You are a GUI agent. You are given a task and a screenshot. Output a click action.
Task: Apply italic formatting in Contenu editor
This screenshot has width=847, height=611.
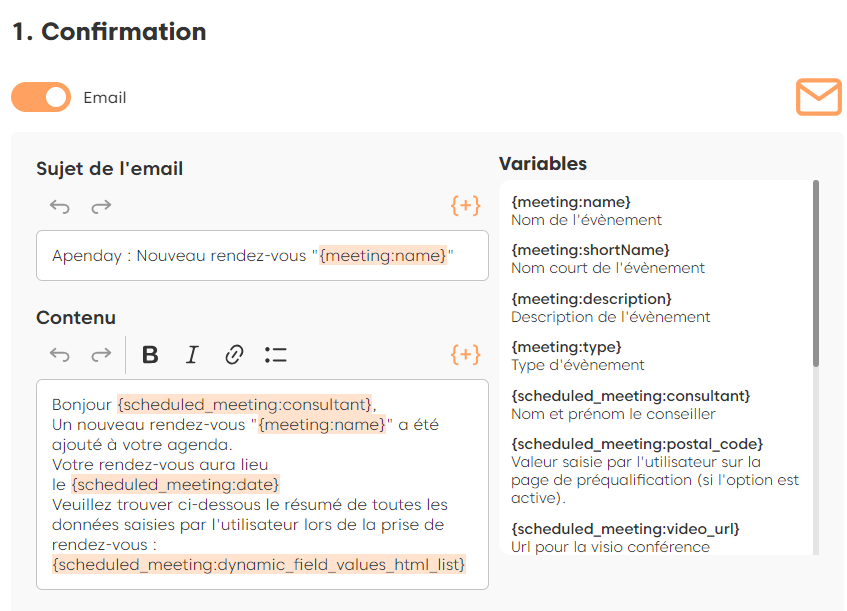click(192, 355)
